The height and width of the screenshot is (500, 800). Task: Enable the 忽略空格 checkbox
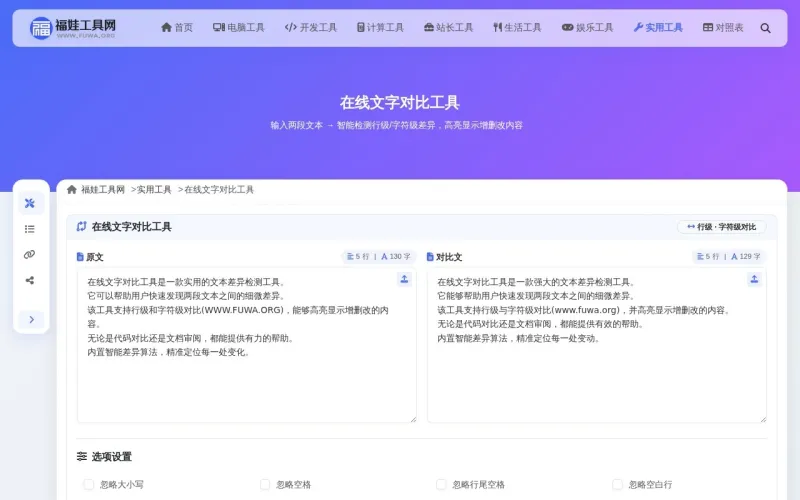[265, 484]
